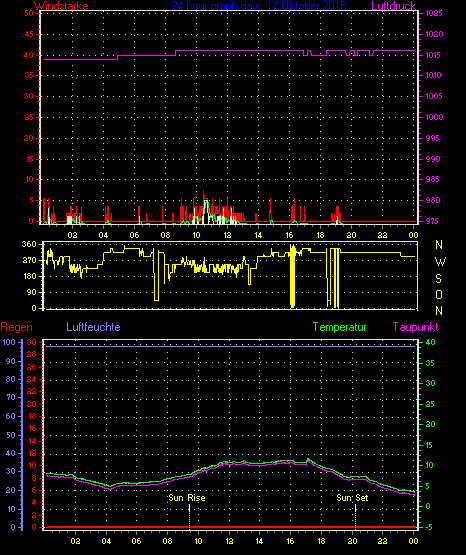466x555 pixels.
Task: Click the 70 value on humidity axis
Action: pos(11,397)
